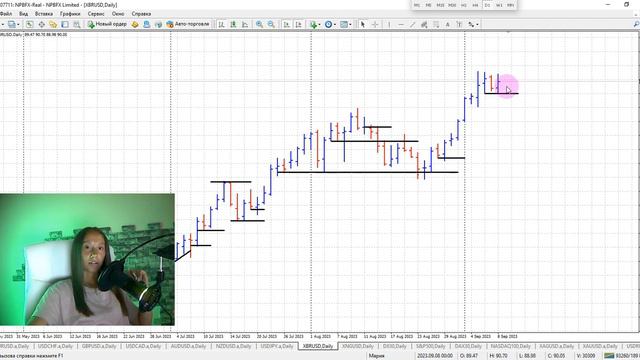640x360 pixels.
Task: Open the Terminal panel icon
Action: pyautogui.click(x=64, y=24)
